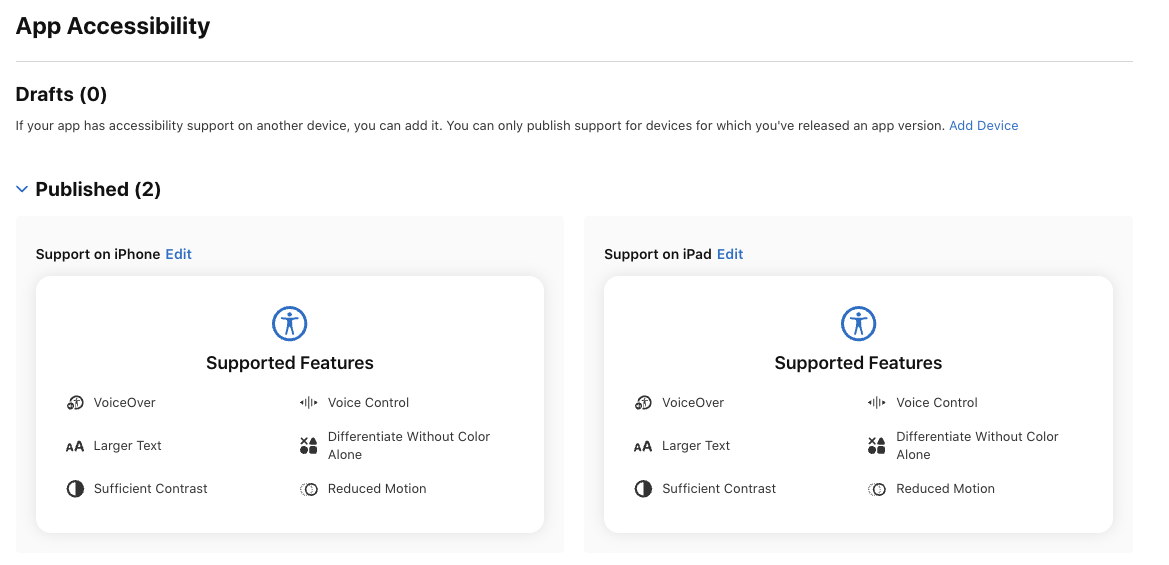The width and height of the screenshot is (1169, 565).
Task: Edit the Support on iPhone section
Action: [179, 254]
